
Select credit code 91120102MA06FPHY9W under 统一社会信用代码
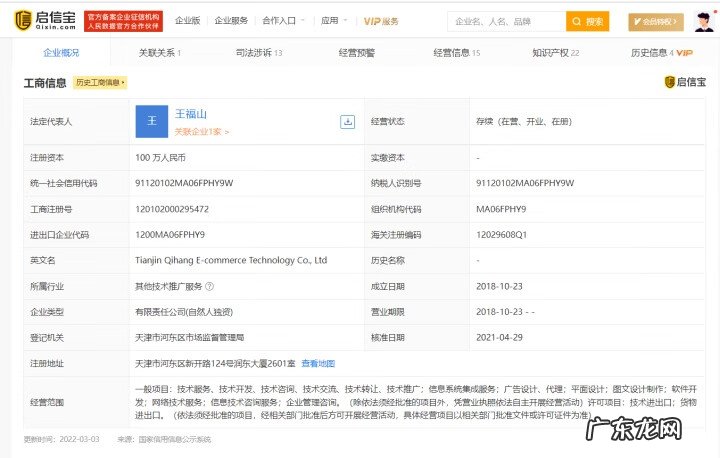click(x=184, y=183)
